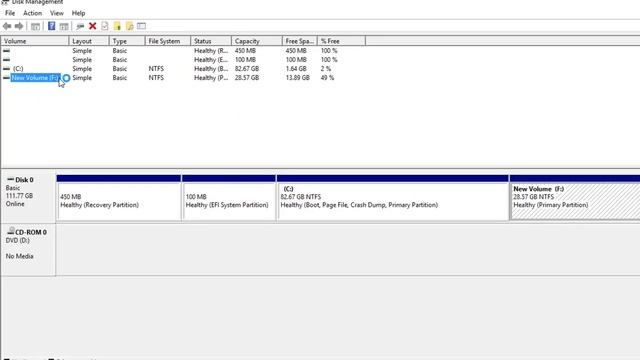Click NTFS file system cell in C: row
640x360 pixels.
156,69
